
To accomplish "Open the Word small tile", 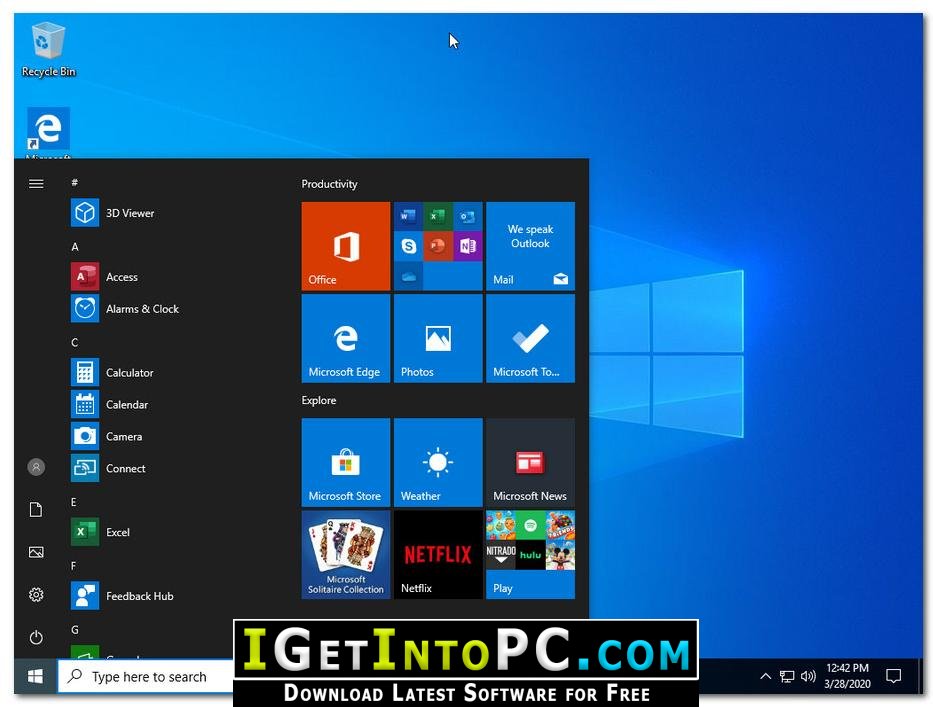I will tap(408, 216).
